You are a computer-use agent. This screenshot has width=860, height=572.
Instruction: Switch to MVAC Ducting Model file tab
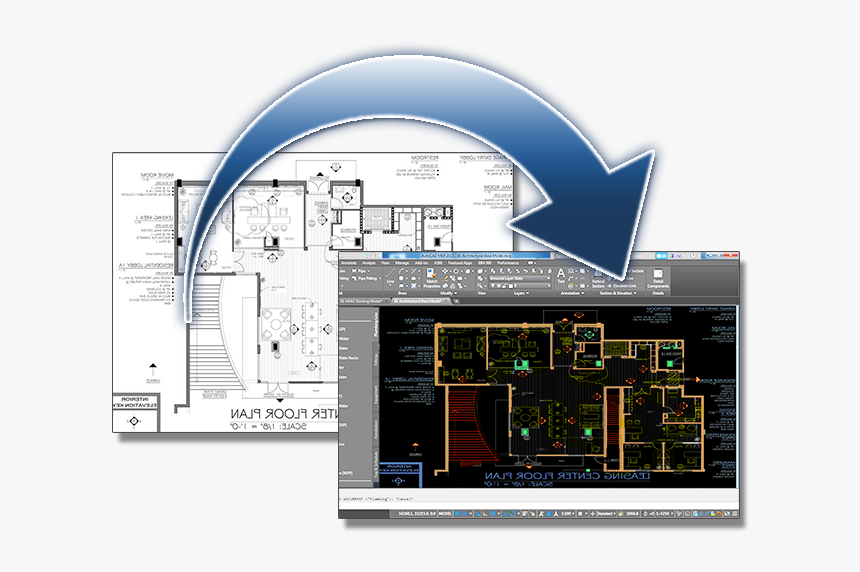pos(361,301)
